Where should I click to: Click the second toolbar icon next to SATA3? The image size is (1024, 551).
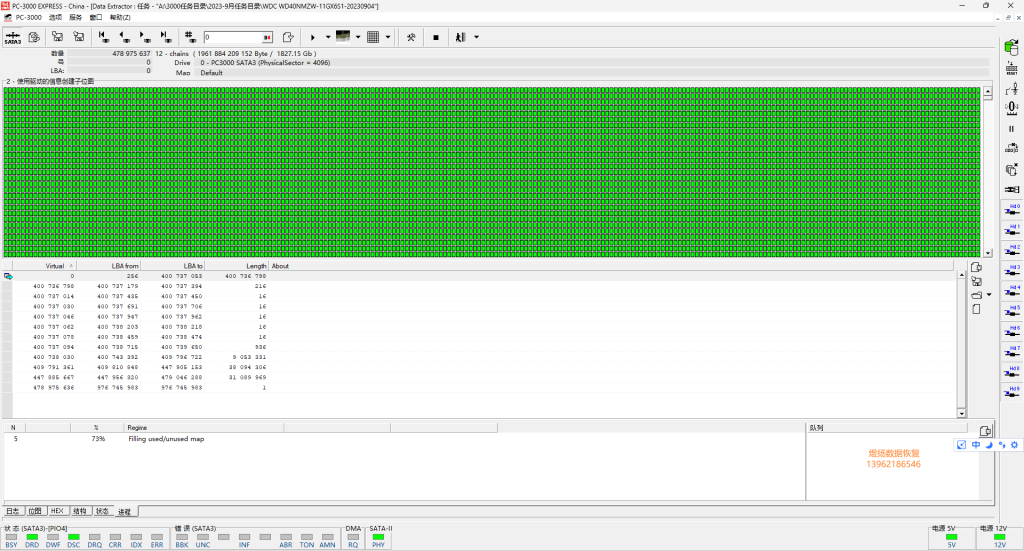coord(34,37)
